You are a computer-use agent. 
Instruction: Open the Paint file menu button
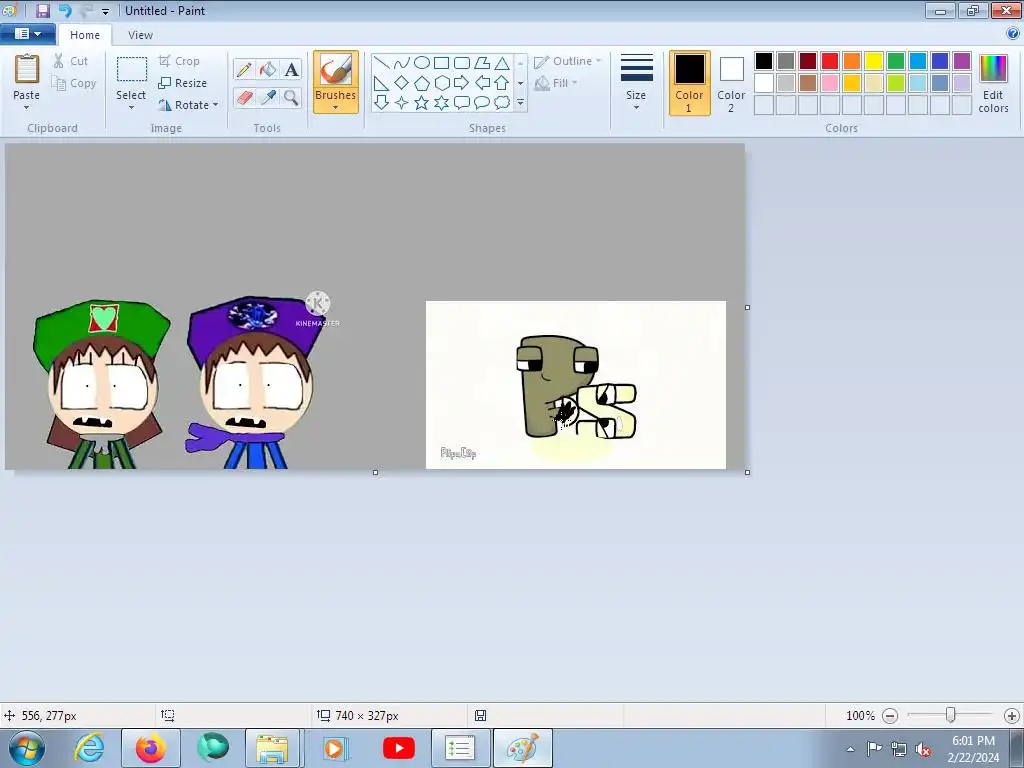click(27, 33)
